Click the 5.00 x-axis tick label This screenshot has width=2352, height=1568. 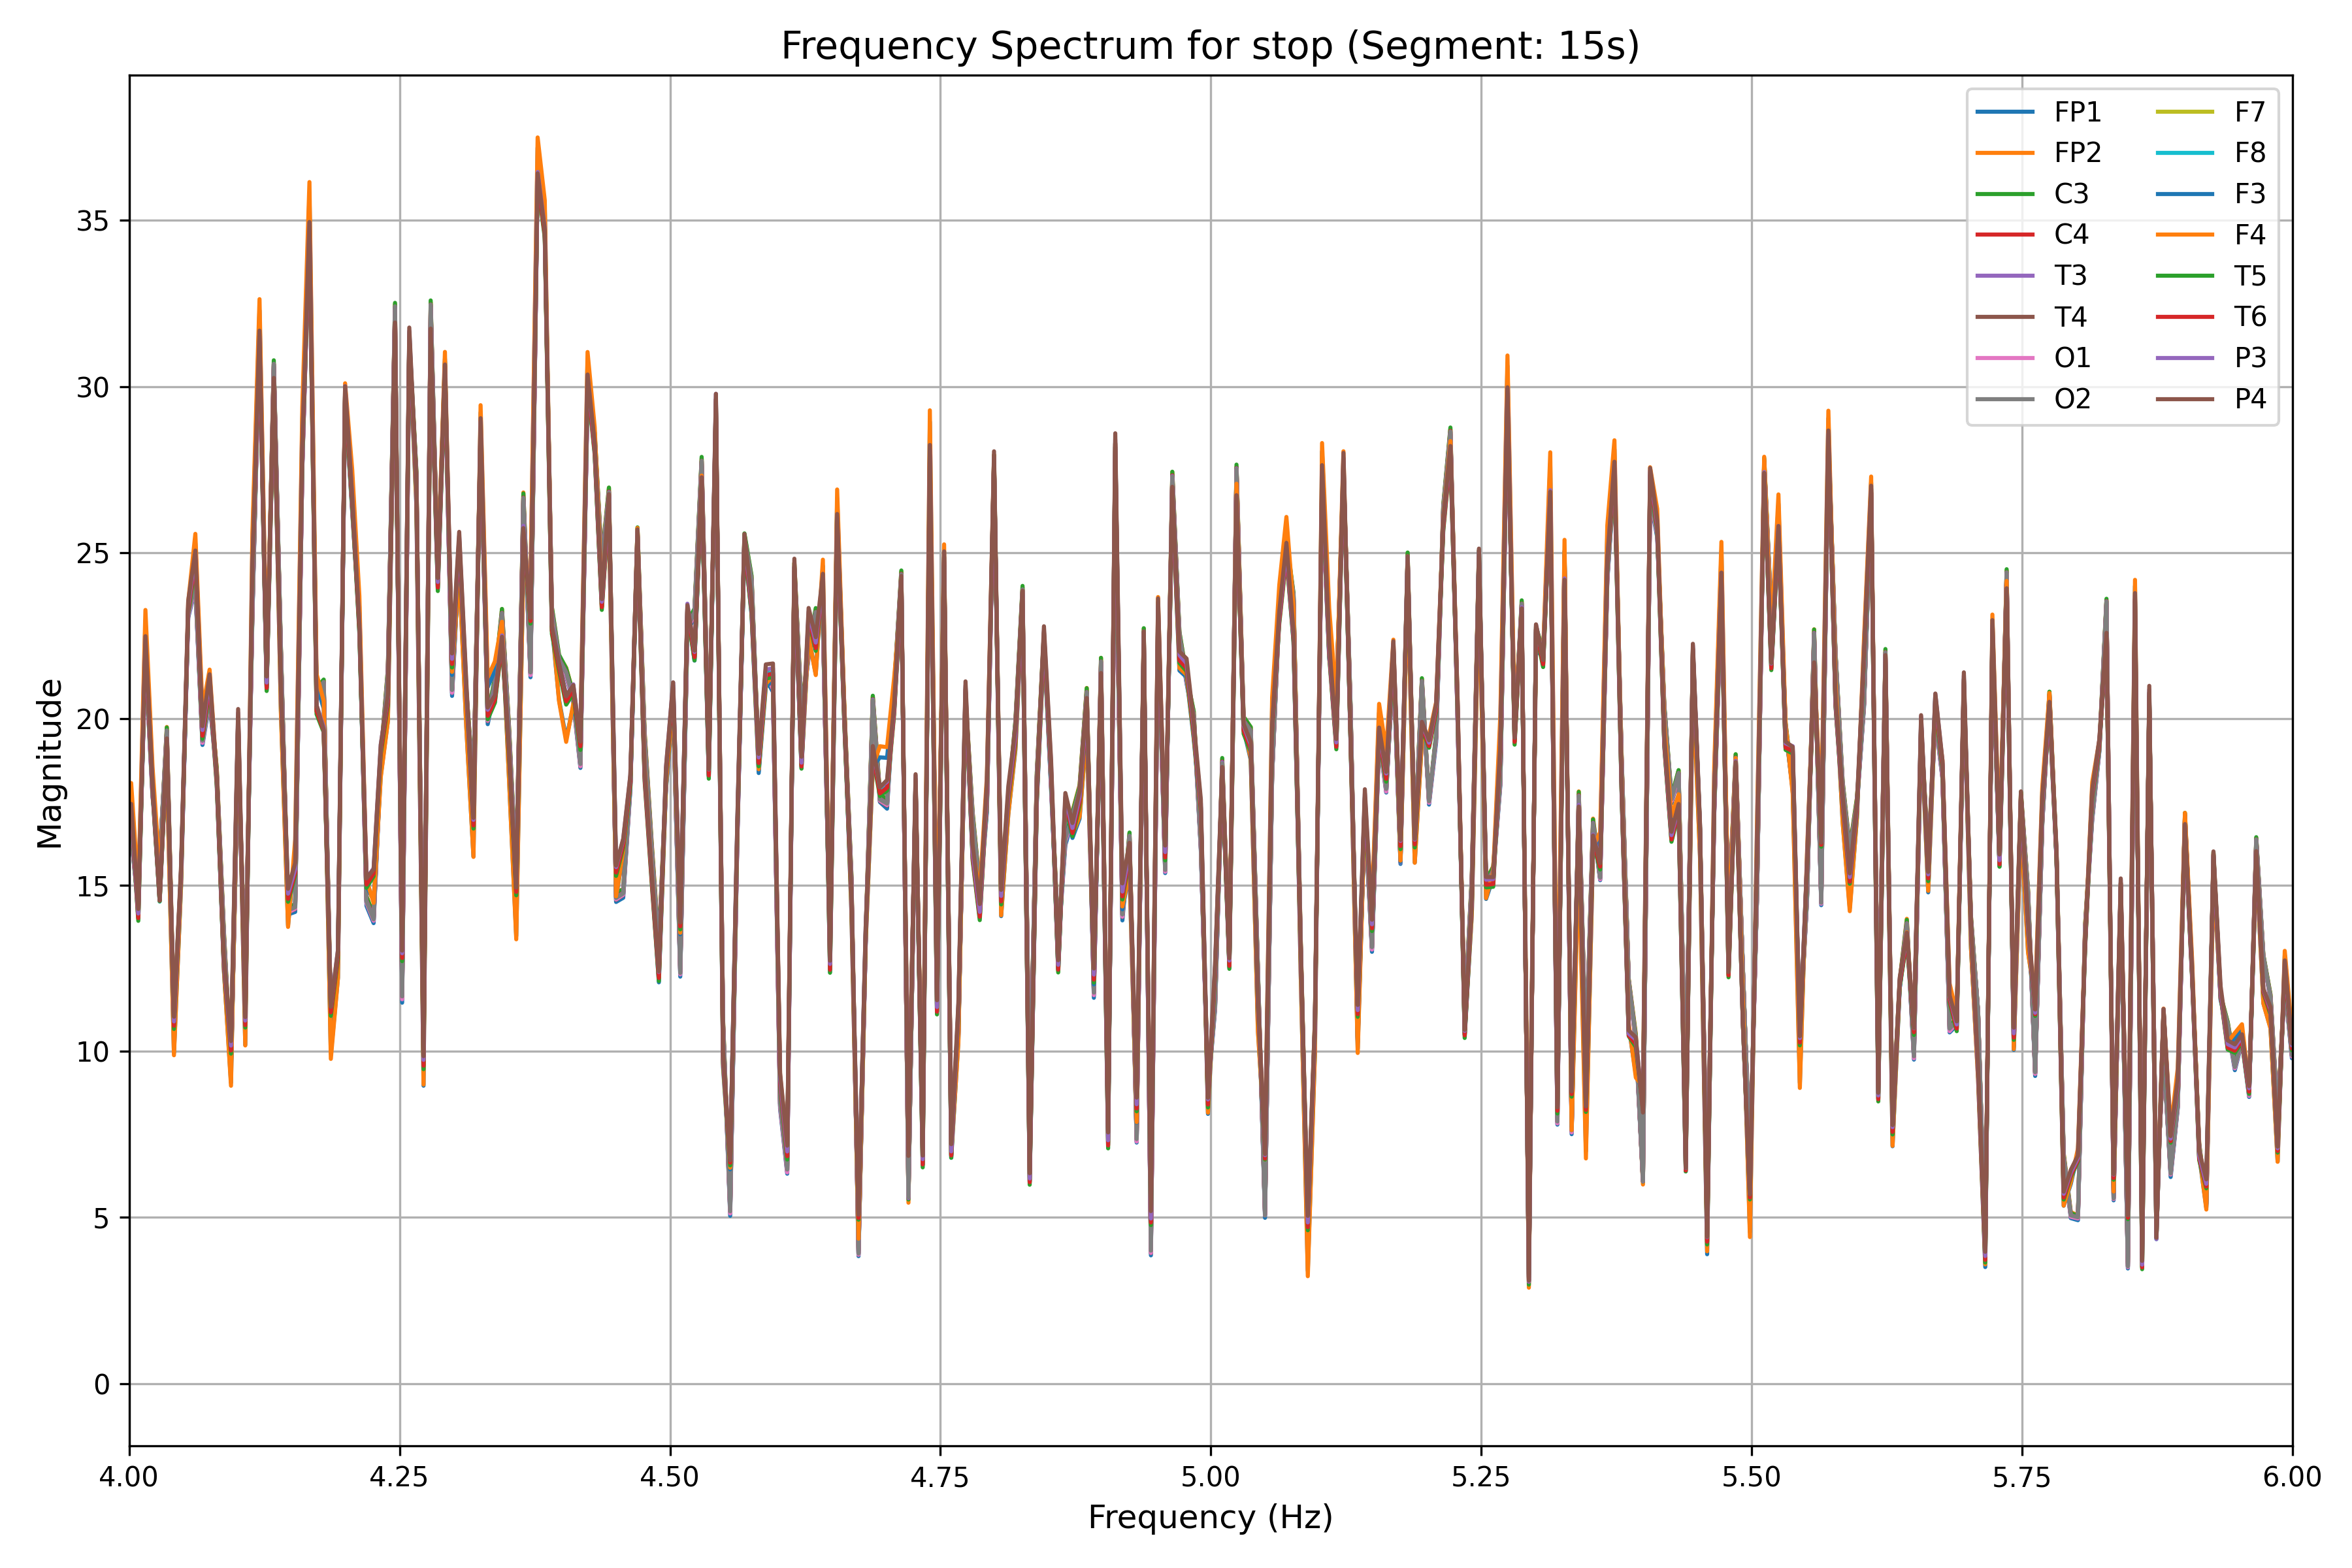coord(1211,1478)
